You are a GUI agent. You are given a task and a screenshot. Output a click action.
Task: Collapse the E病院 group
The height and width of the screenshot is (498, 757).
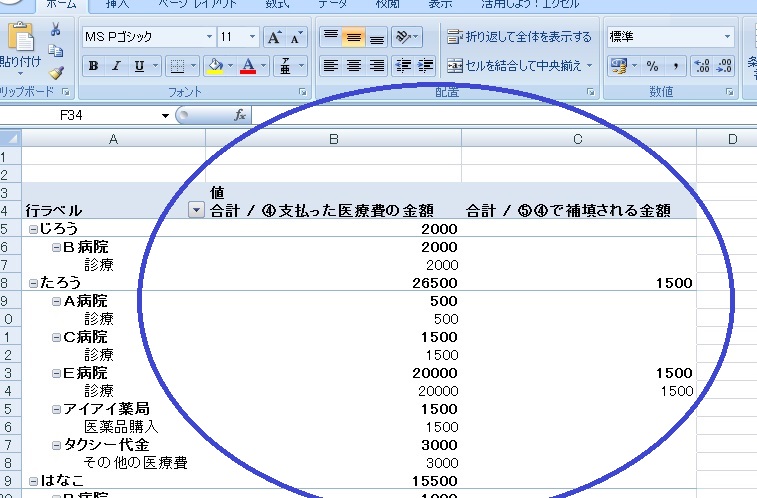click(x=56, y=374)
